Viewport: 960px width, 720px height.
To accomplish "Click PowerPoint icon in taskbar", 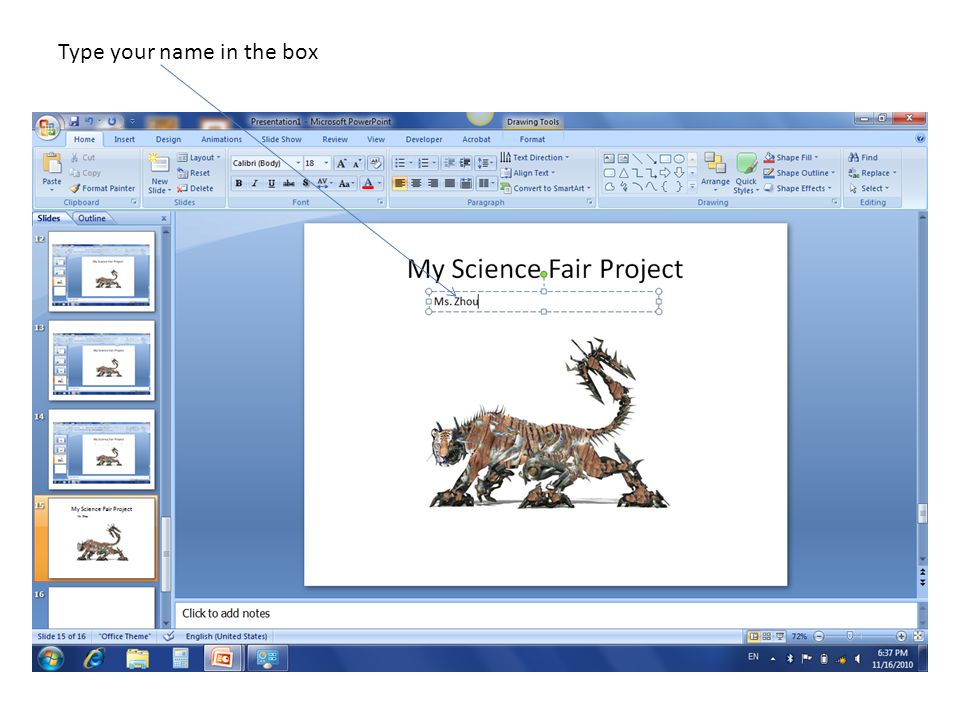I will [222, 659].
